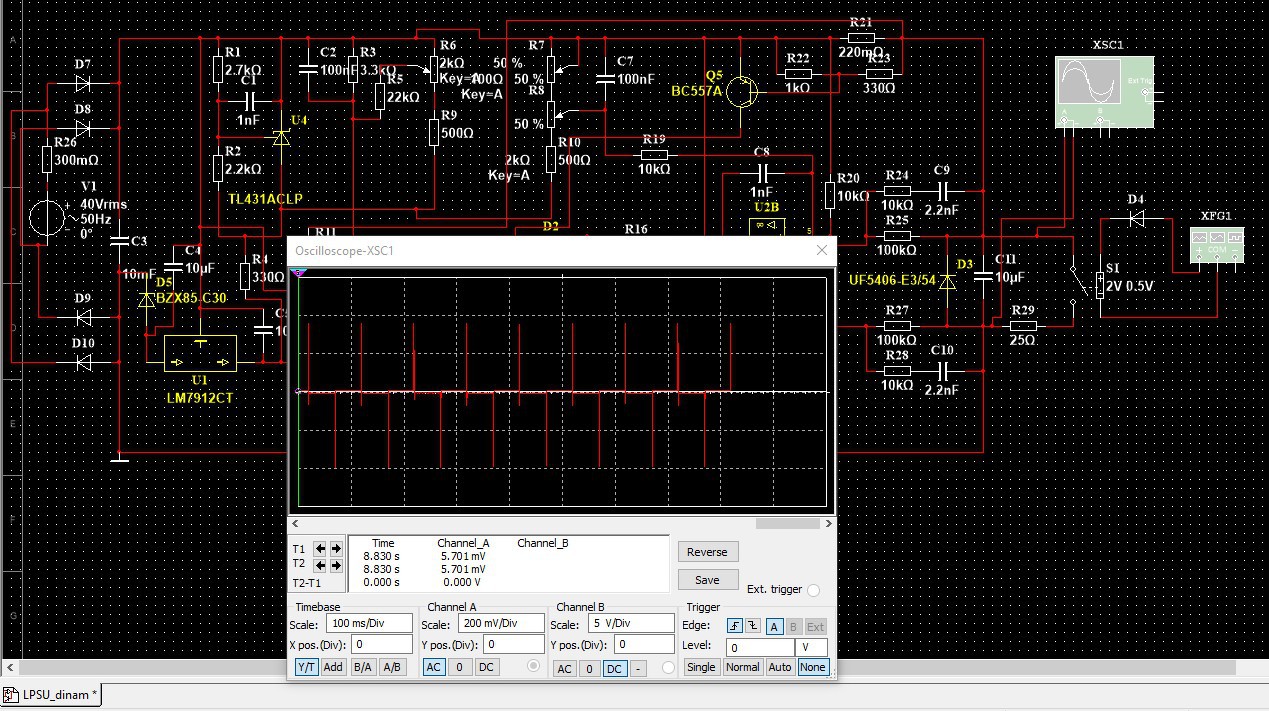The width and height of the screenshot is (1269, 711).
Task: Select the Channel B radio button
Action: coord(668,667)
